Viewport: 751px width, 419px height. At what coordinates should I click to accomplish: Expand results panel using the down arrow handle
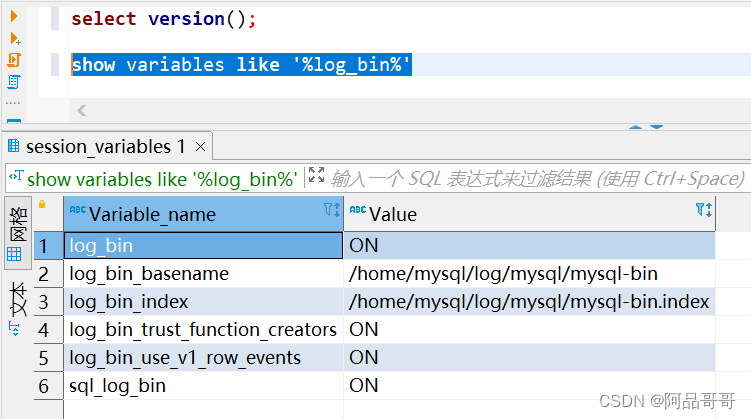pos(657,127)
